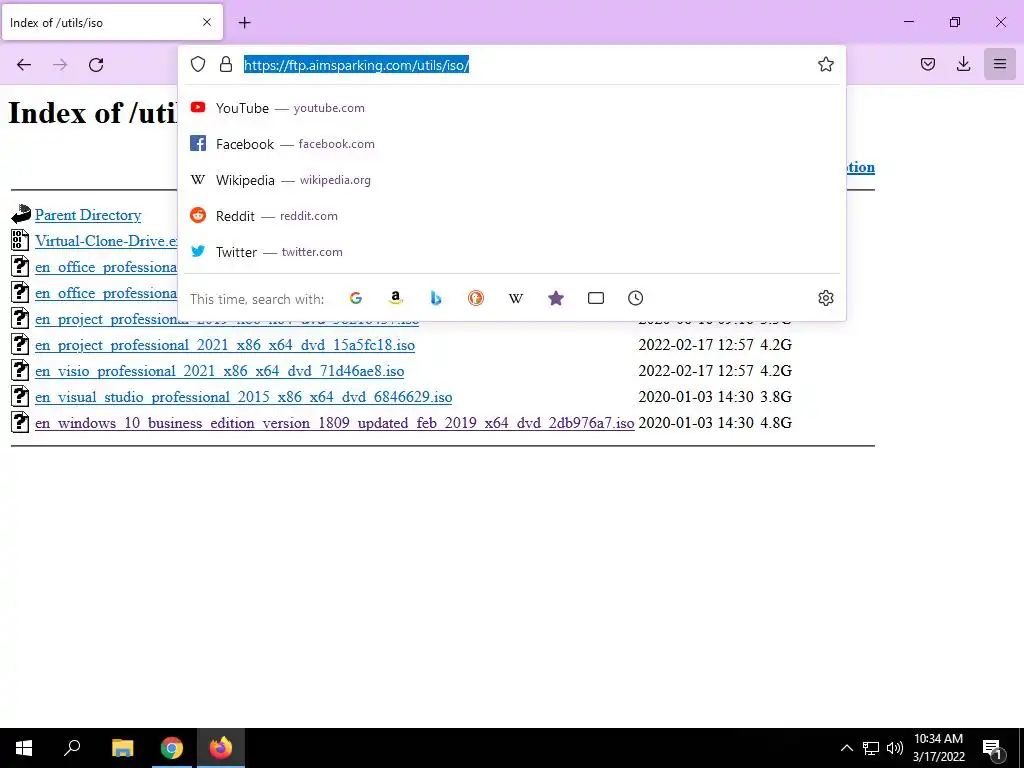Image resolution: width=1024 pixels, height=768 pixels.
Task: Select Facebook suggestion
Action: click(512, 144)
